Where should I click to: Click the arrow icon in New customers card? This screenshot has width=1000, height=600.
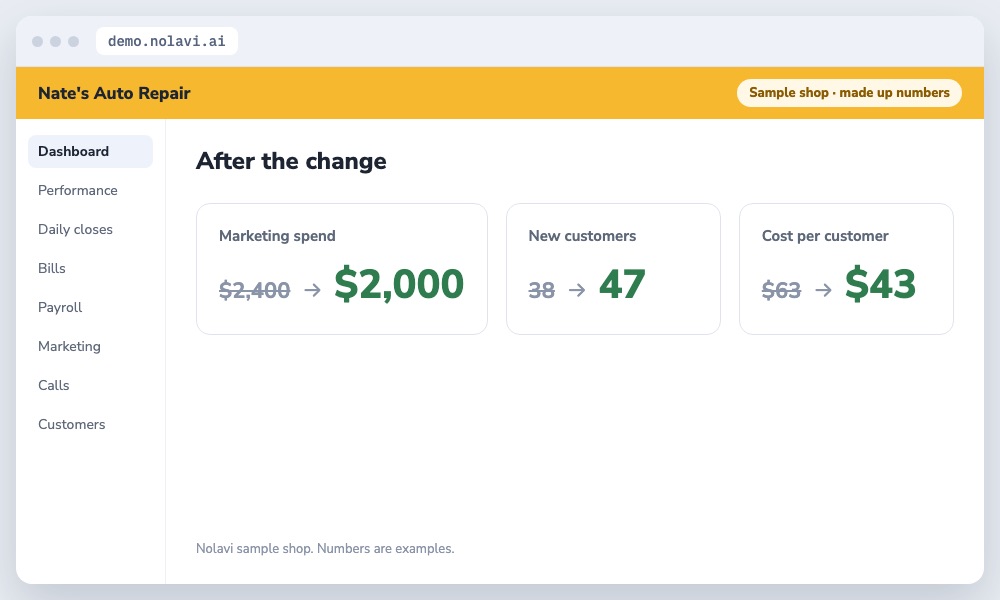point(577,290)
